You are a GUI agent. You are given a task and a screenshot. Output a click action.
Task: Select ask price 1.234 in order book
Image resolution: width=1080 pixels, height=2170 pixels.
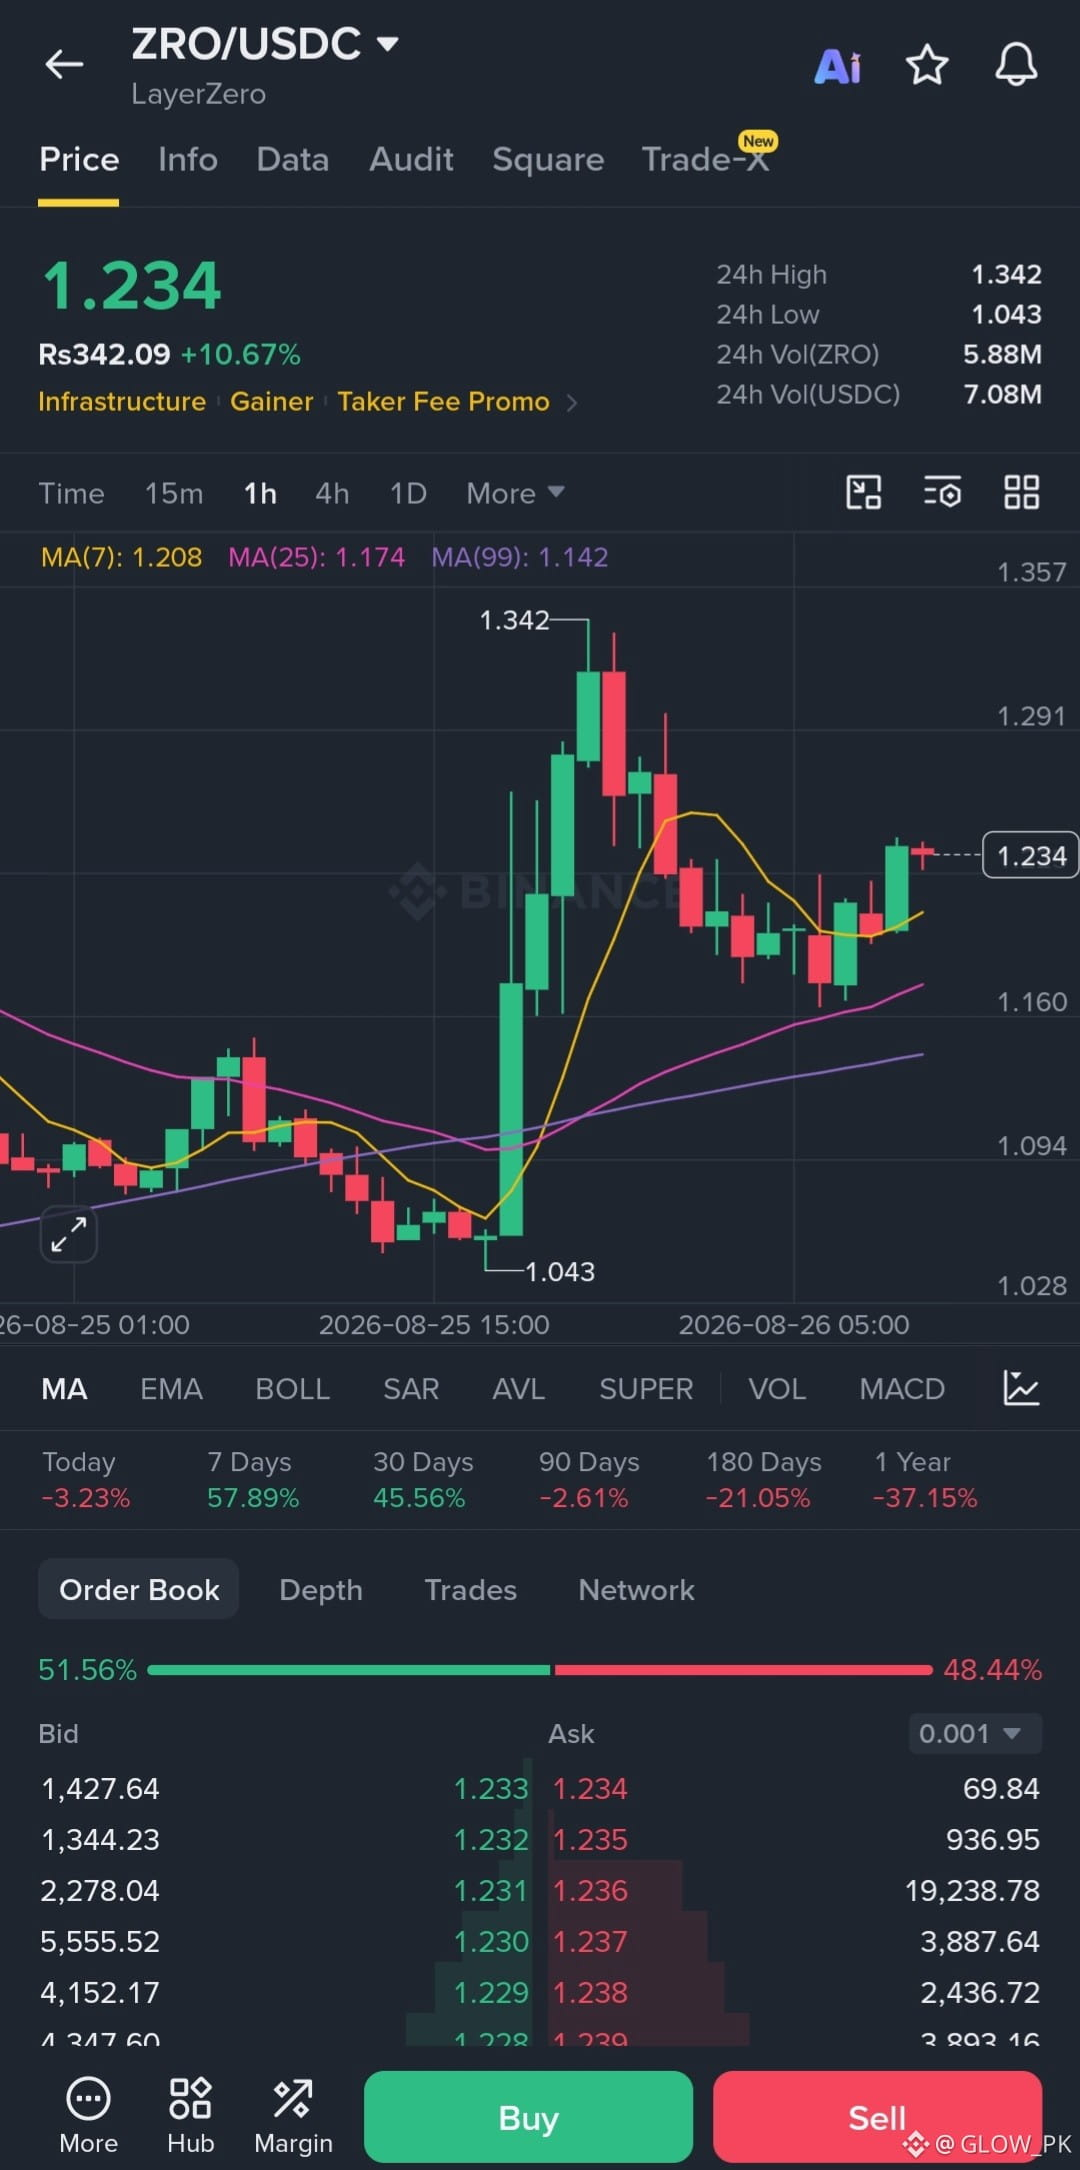[590, 1788]
